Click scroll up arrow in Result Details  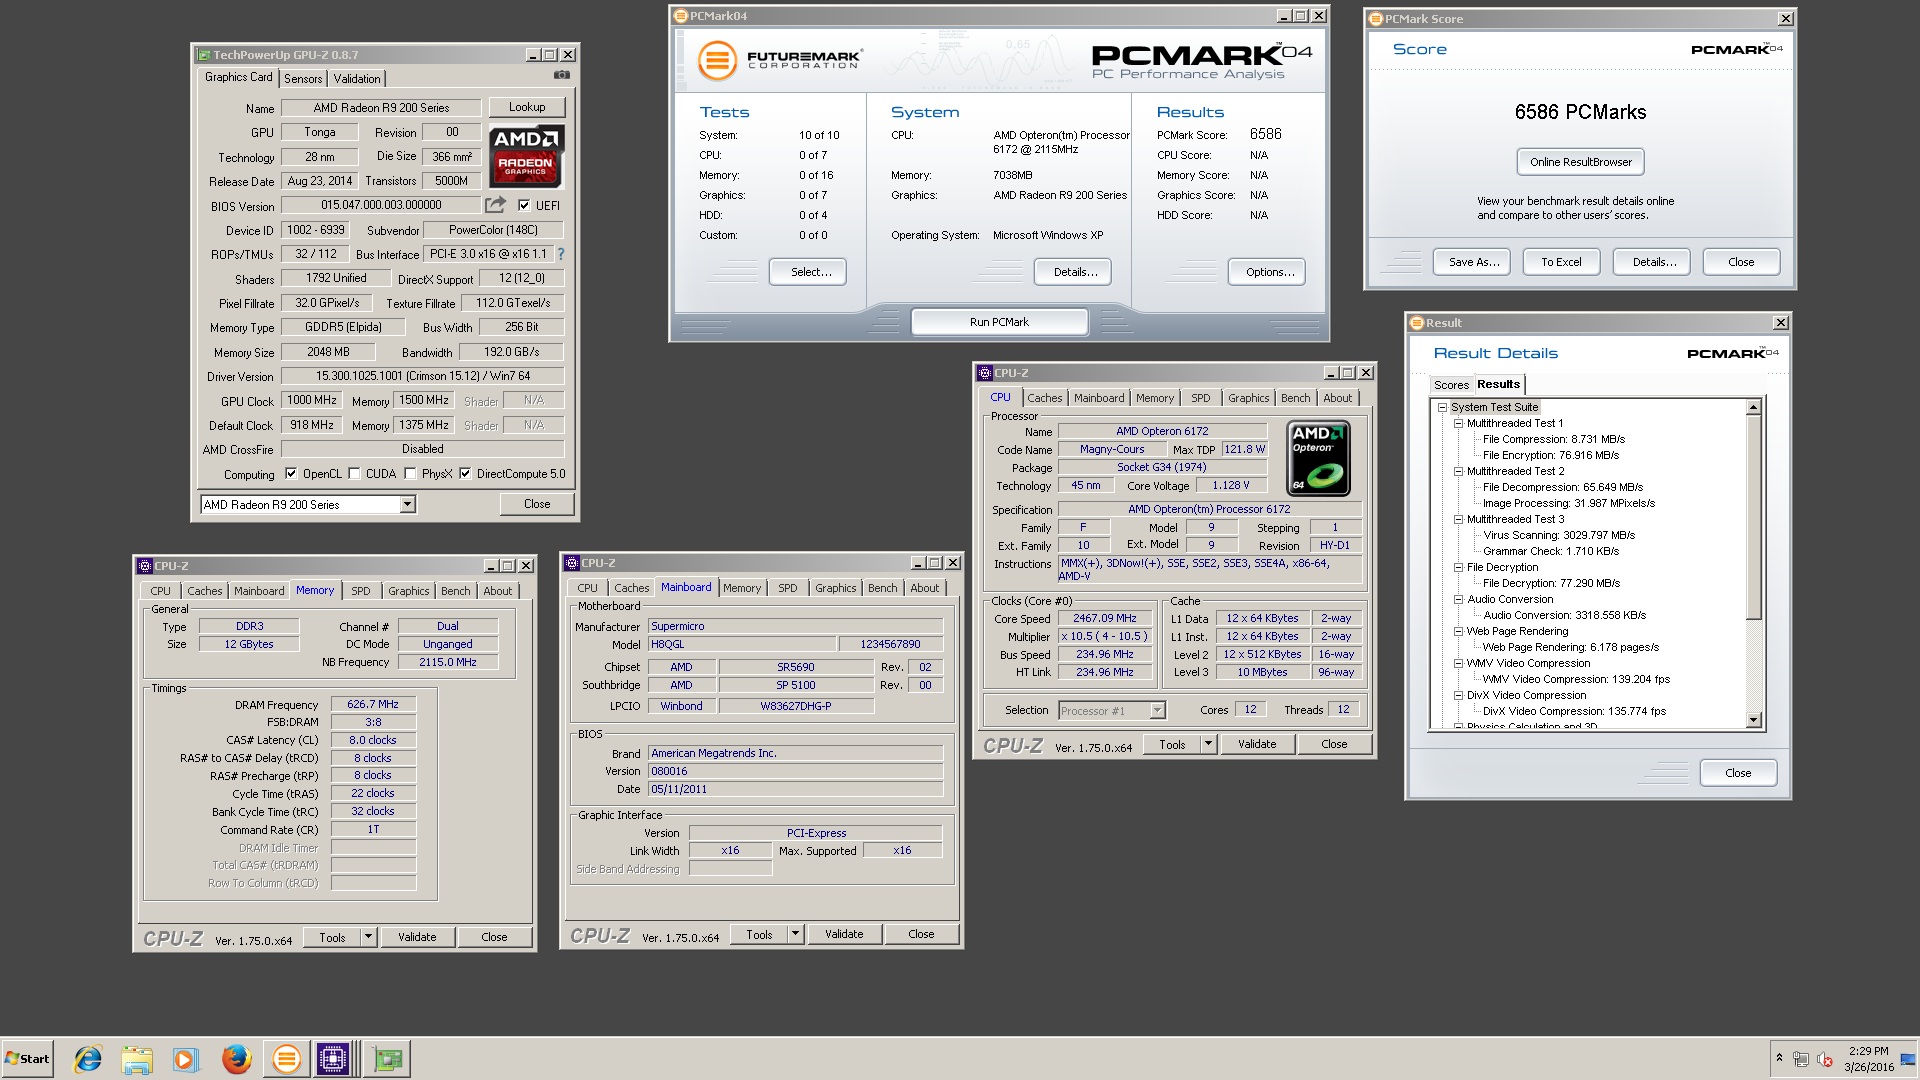tap(1753, 407)
